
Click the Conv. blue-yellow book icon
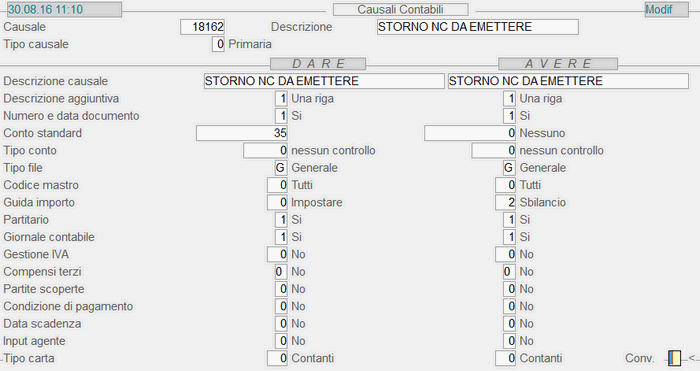[675, 358]
